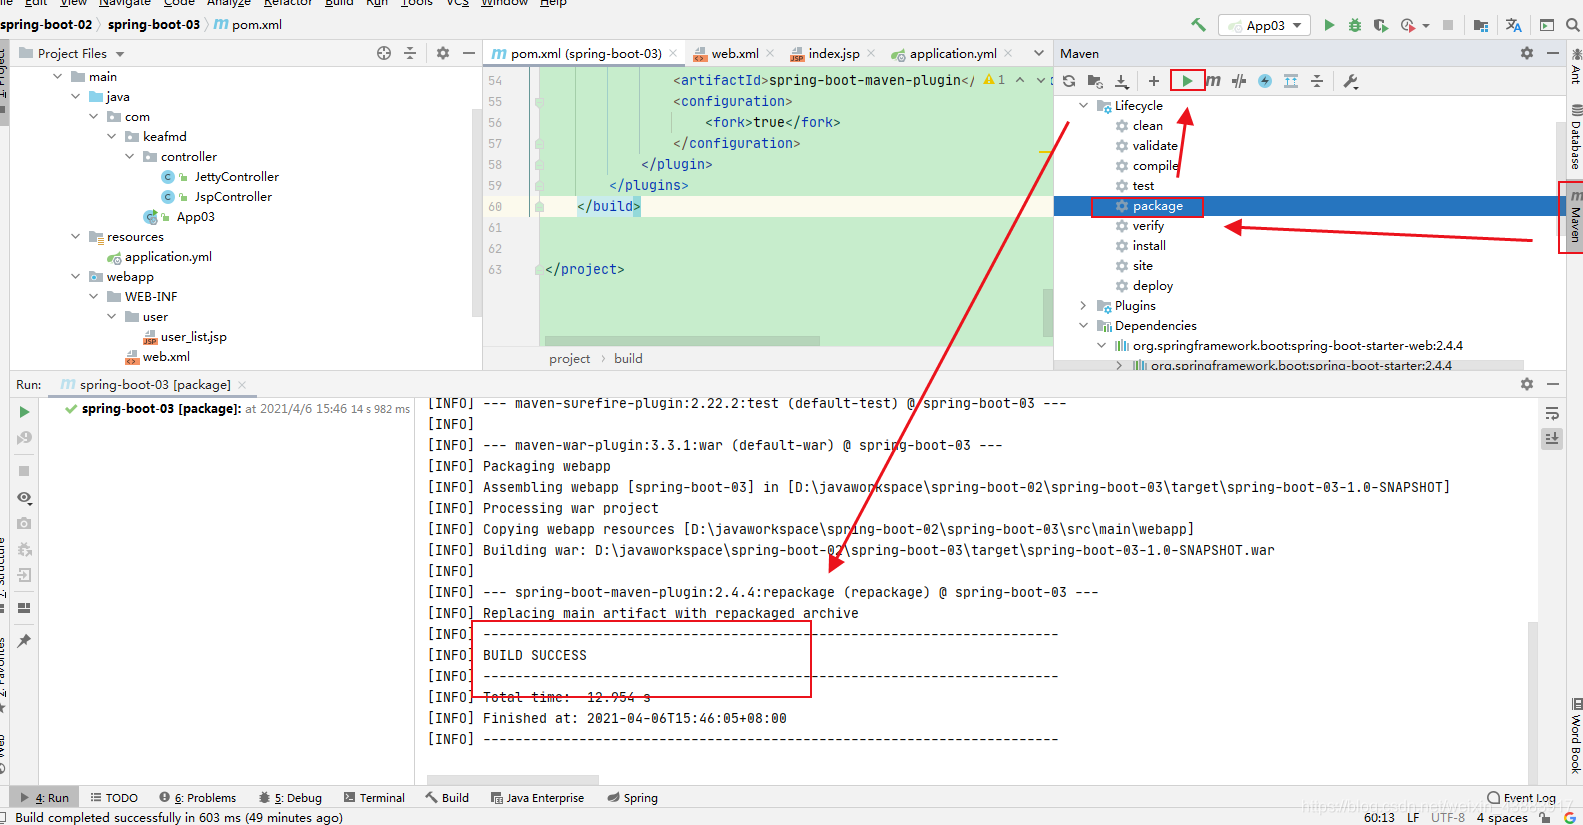Open the App03 run configuration dropdown
This screenshot has width=1583, height=825.
coord(1265,25)
